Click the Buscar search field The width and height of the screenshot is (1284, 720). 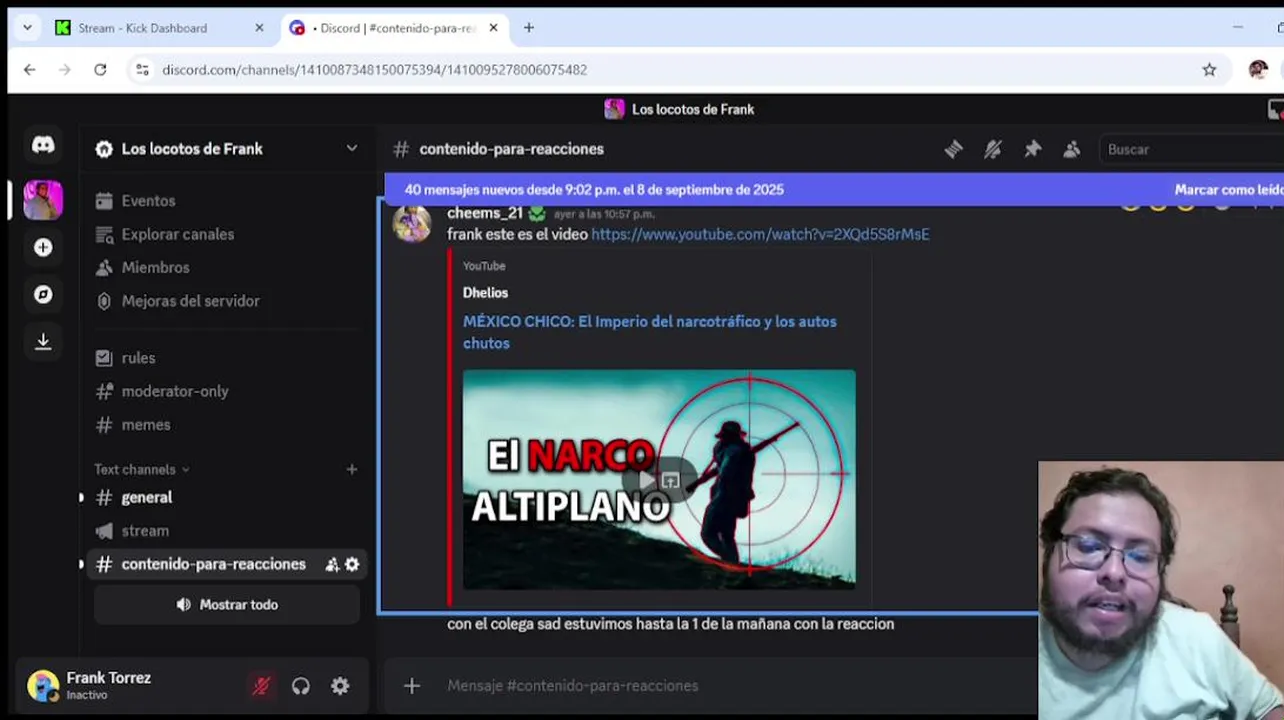coord(1191,149)
